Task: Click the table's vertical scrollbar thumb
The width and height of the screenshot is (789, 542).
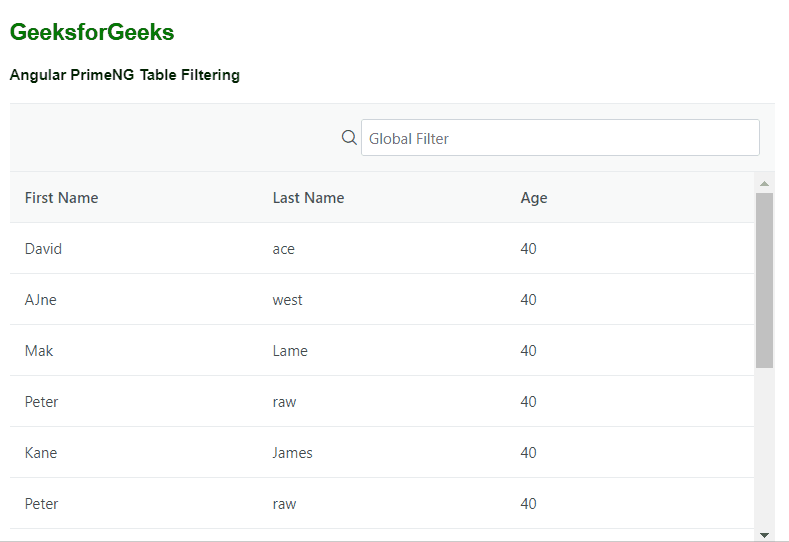Action: pyautogui.click(x=764, y=280)
